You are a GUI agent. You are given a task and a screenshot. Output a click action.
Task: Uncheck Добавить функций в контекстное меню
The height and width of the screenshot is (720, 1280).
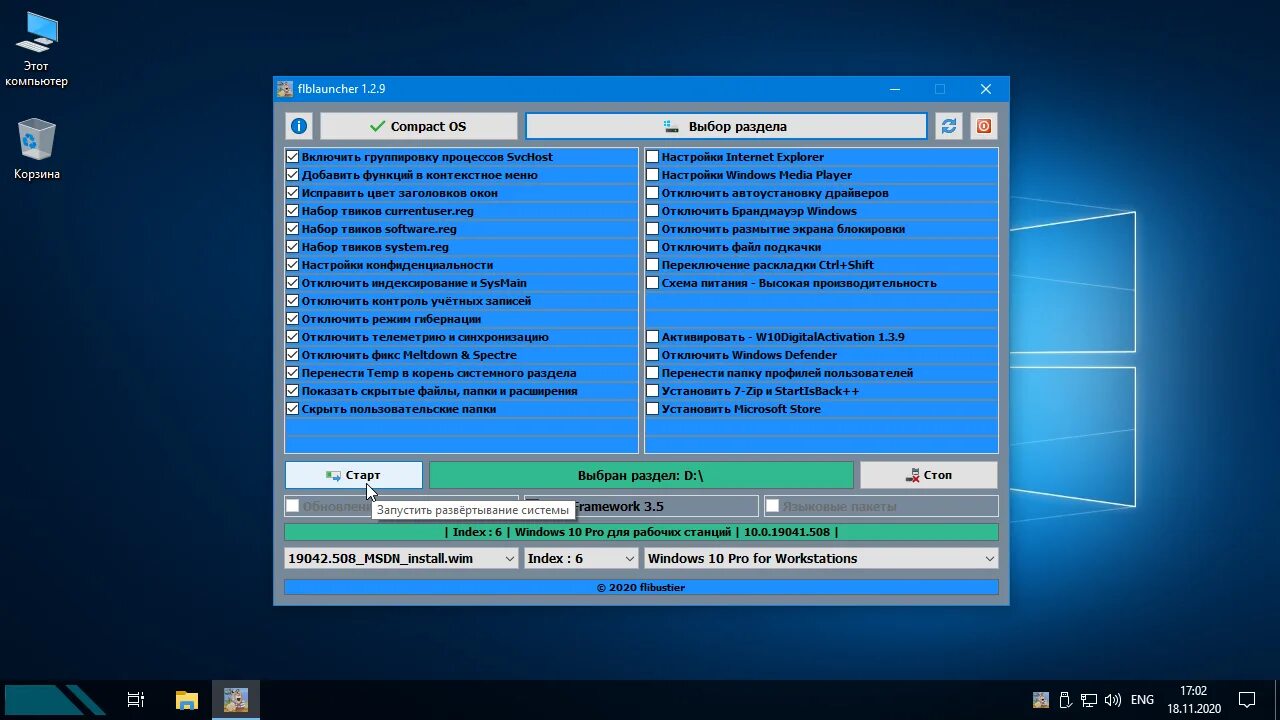[293, 175]
